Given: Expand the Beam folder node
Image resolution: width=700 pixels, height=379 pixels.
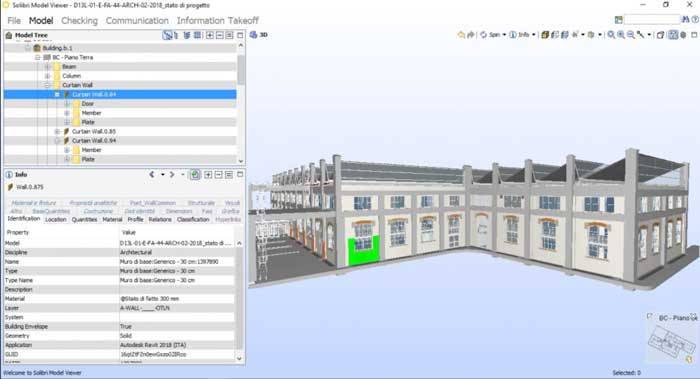Looking at the screenshot, I should point(47,67).
